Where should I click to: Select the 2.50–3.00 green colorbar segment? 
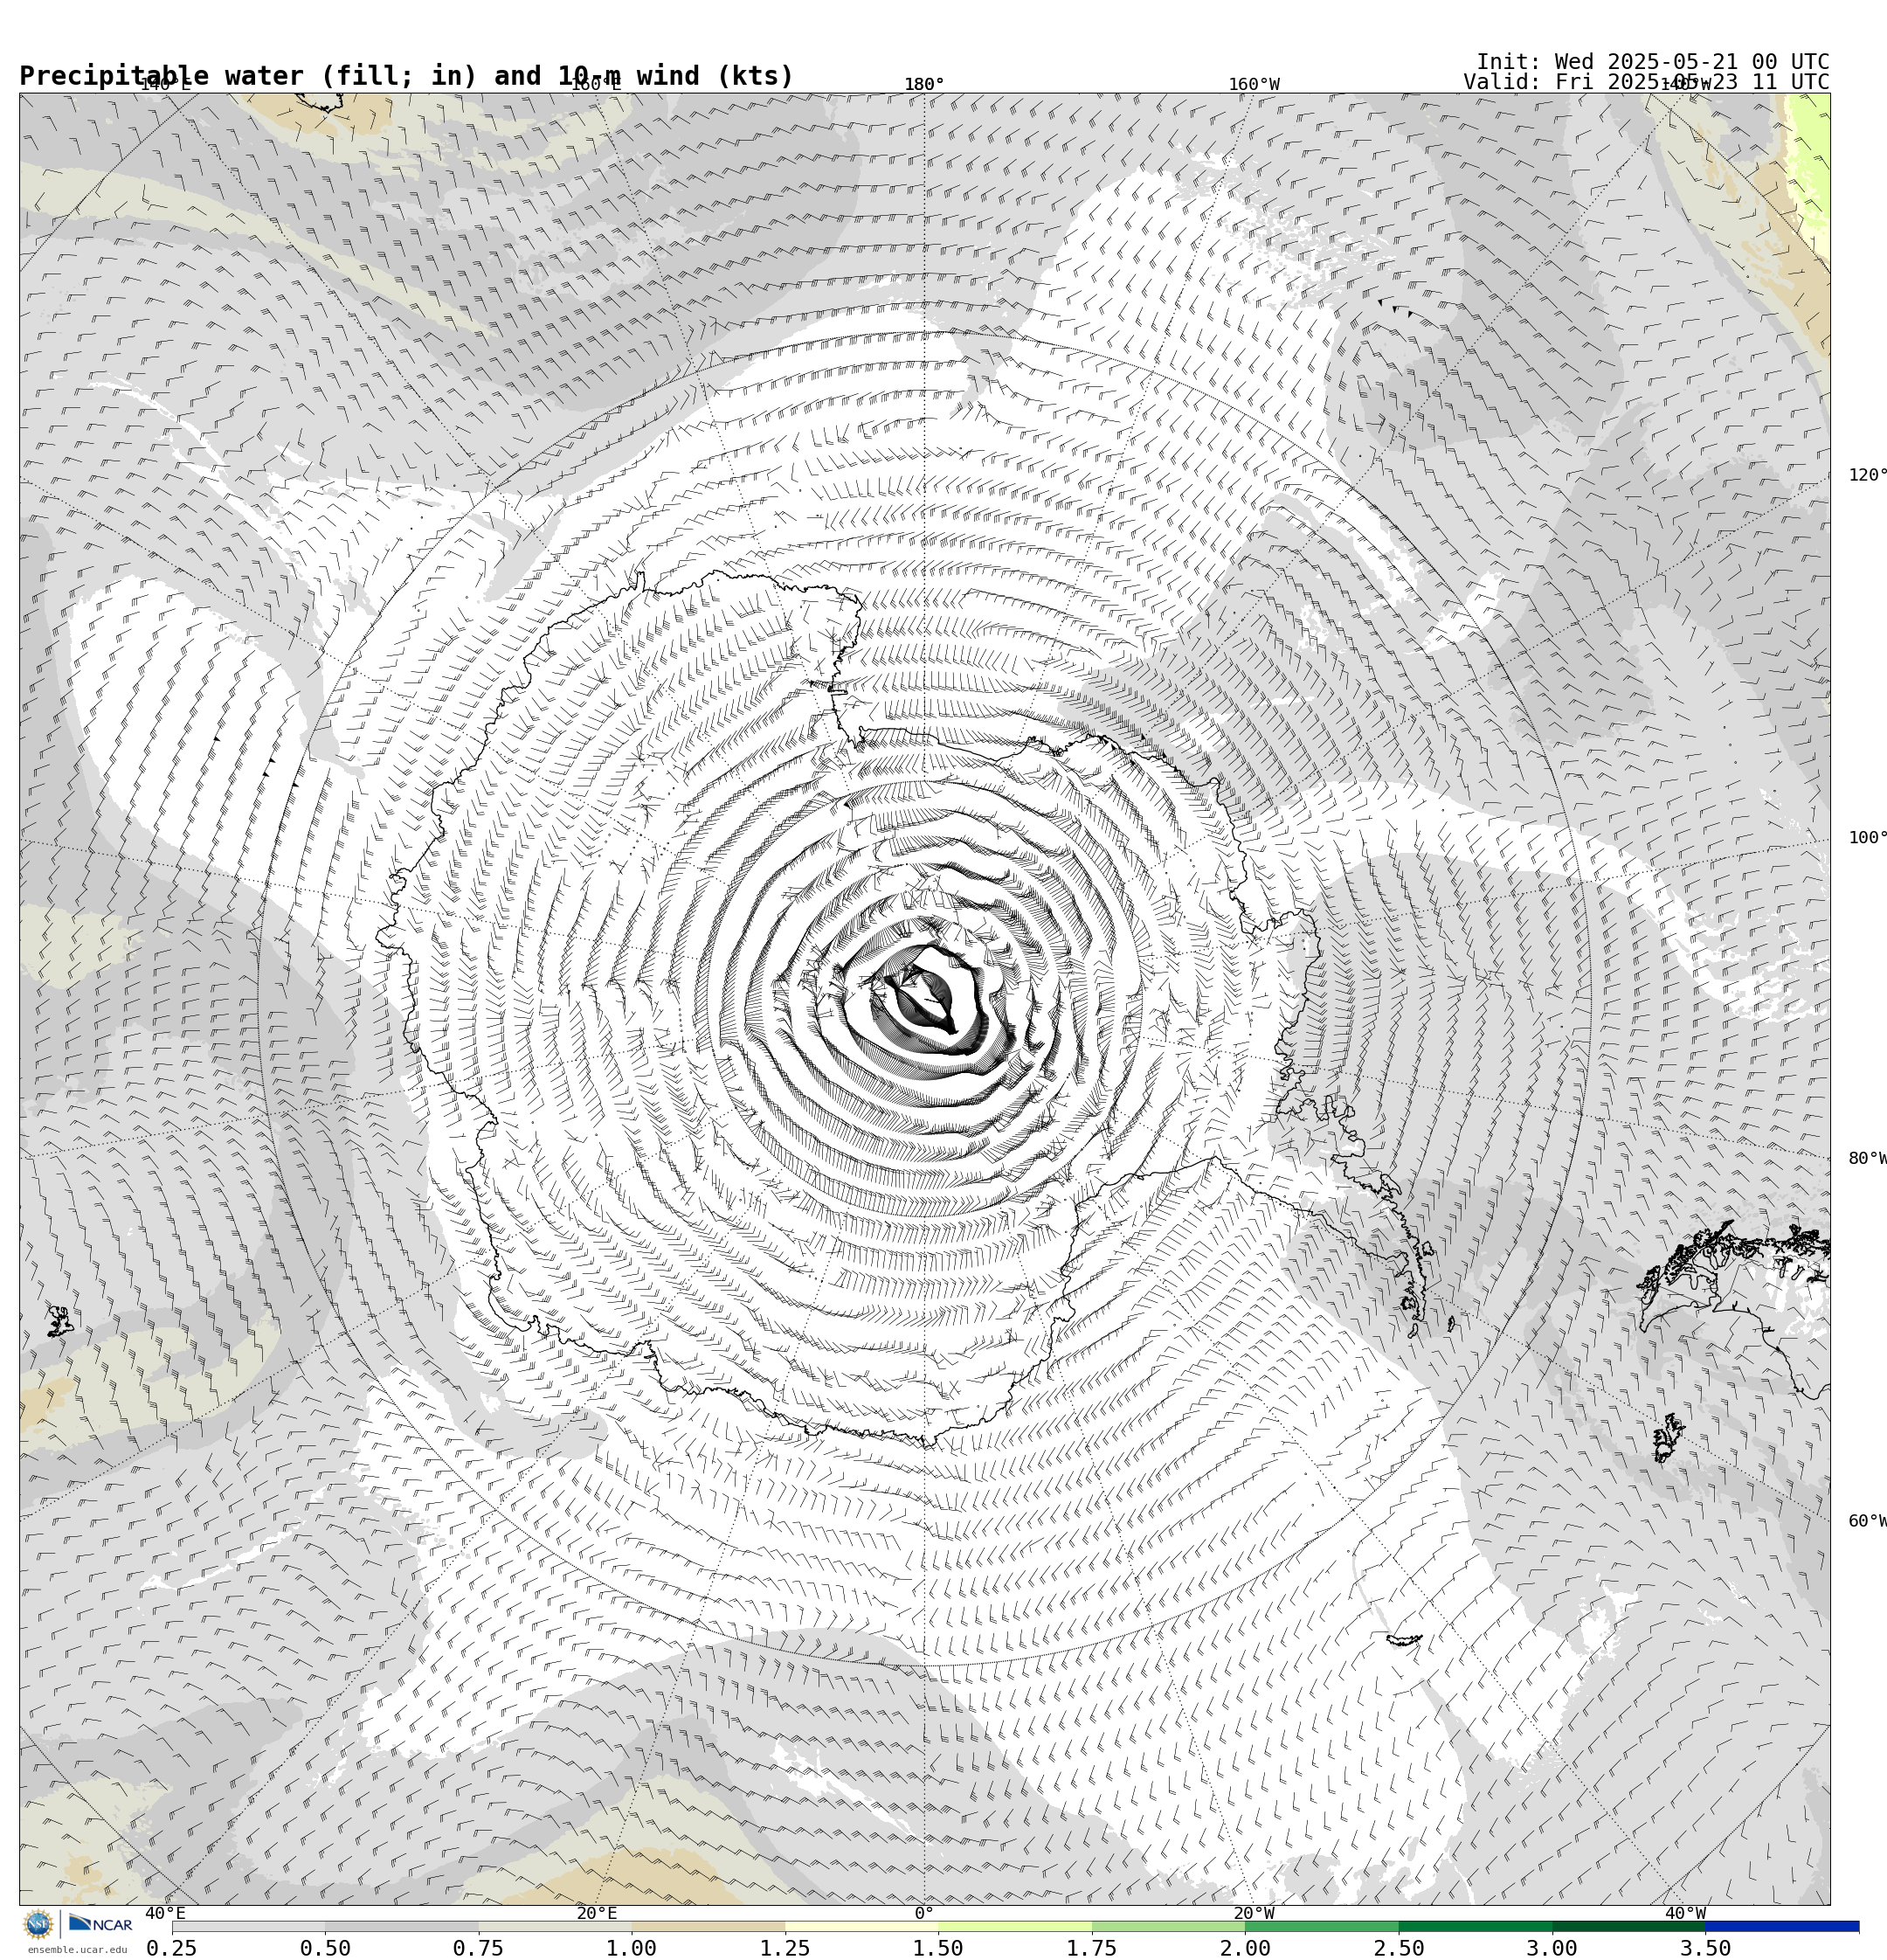click(1475, 1926)
